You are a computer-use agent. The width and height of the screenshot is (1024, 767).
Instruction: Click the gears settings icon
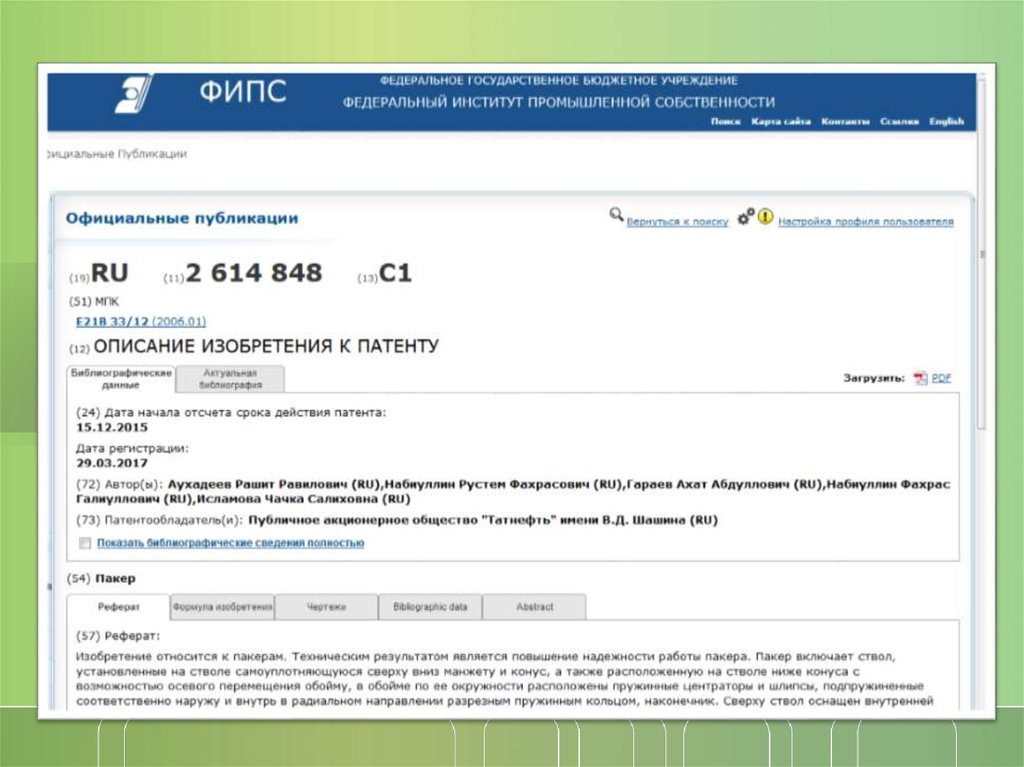745,217
